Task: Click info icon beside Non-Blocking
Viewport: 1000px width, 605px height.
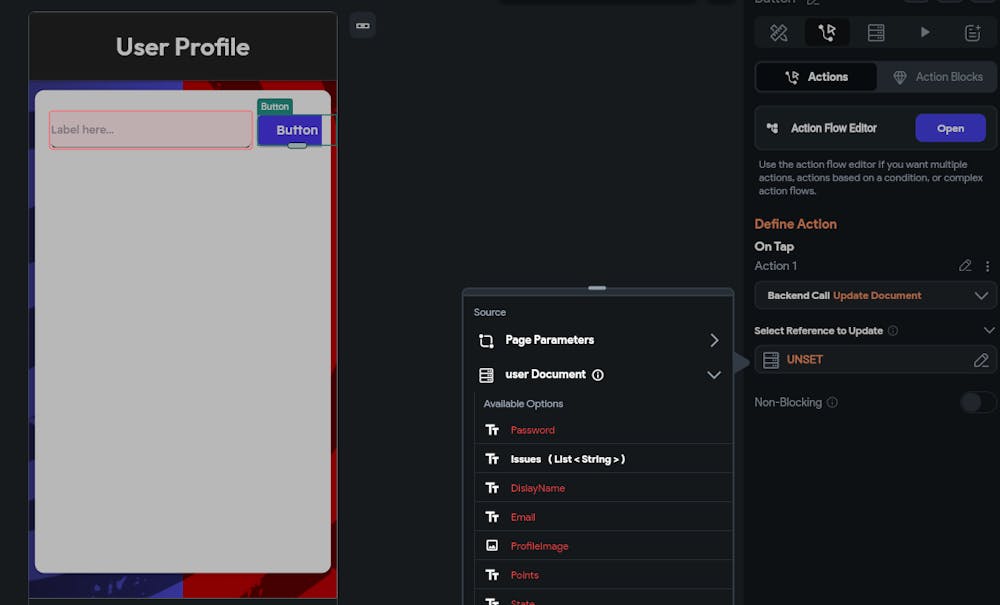Action: tap(832, 402)
